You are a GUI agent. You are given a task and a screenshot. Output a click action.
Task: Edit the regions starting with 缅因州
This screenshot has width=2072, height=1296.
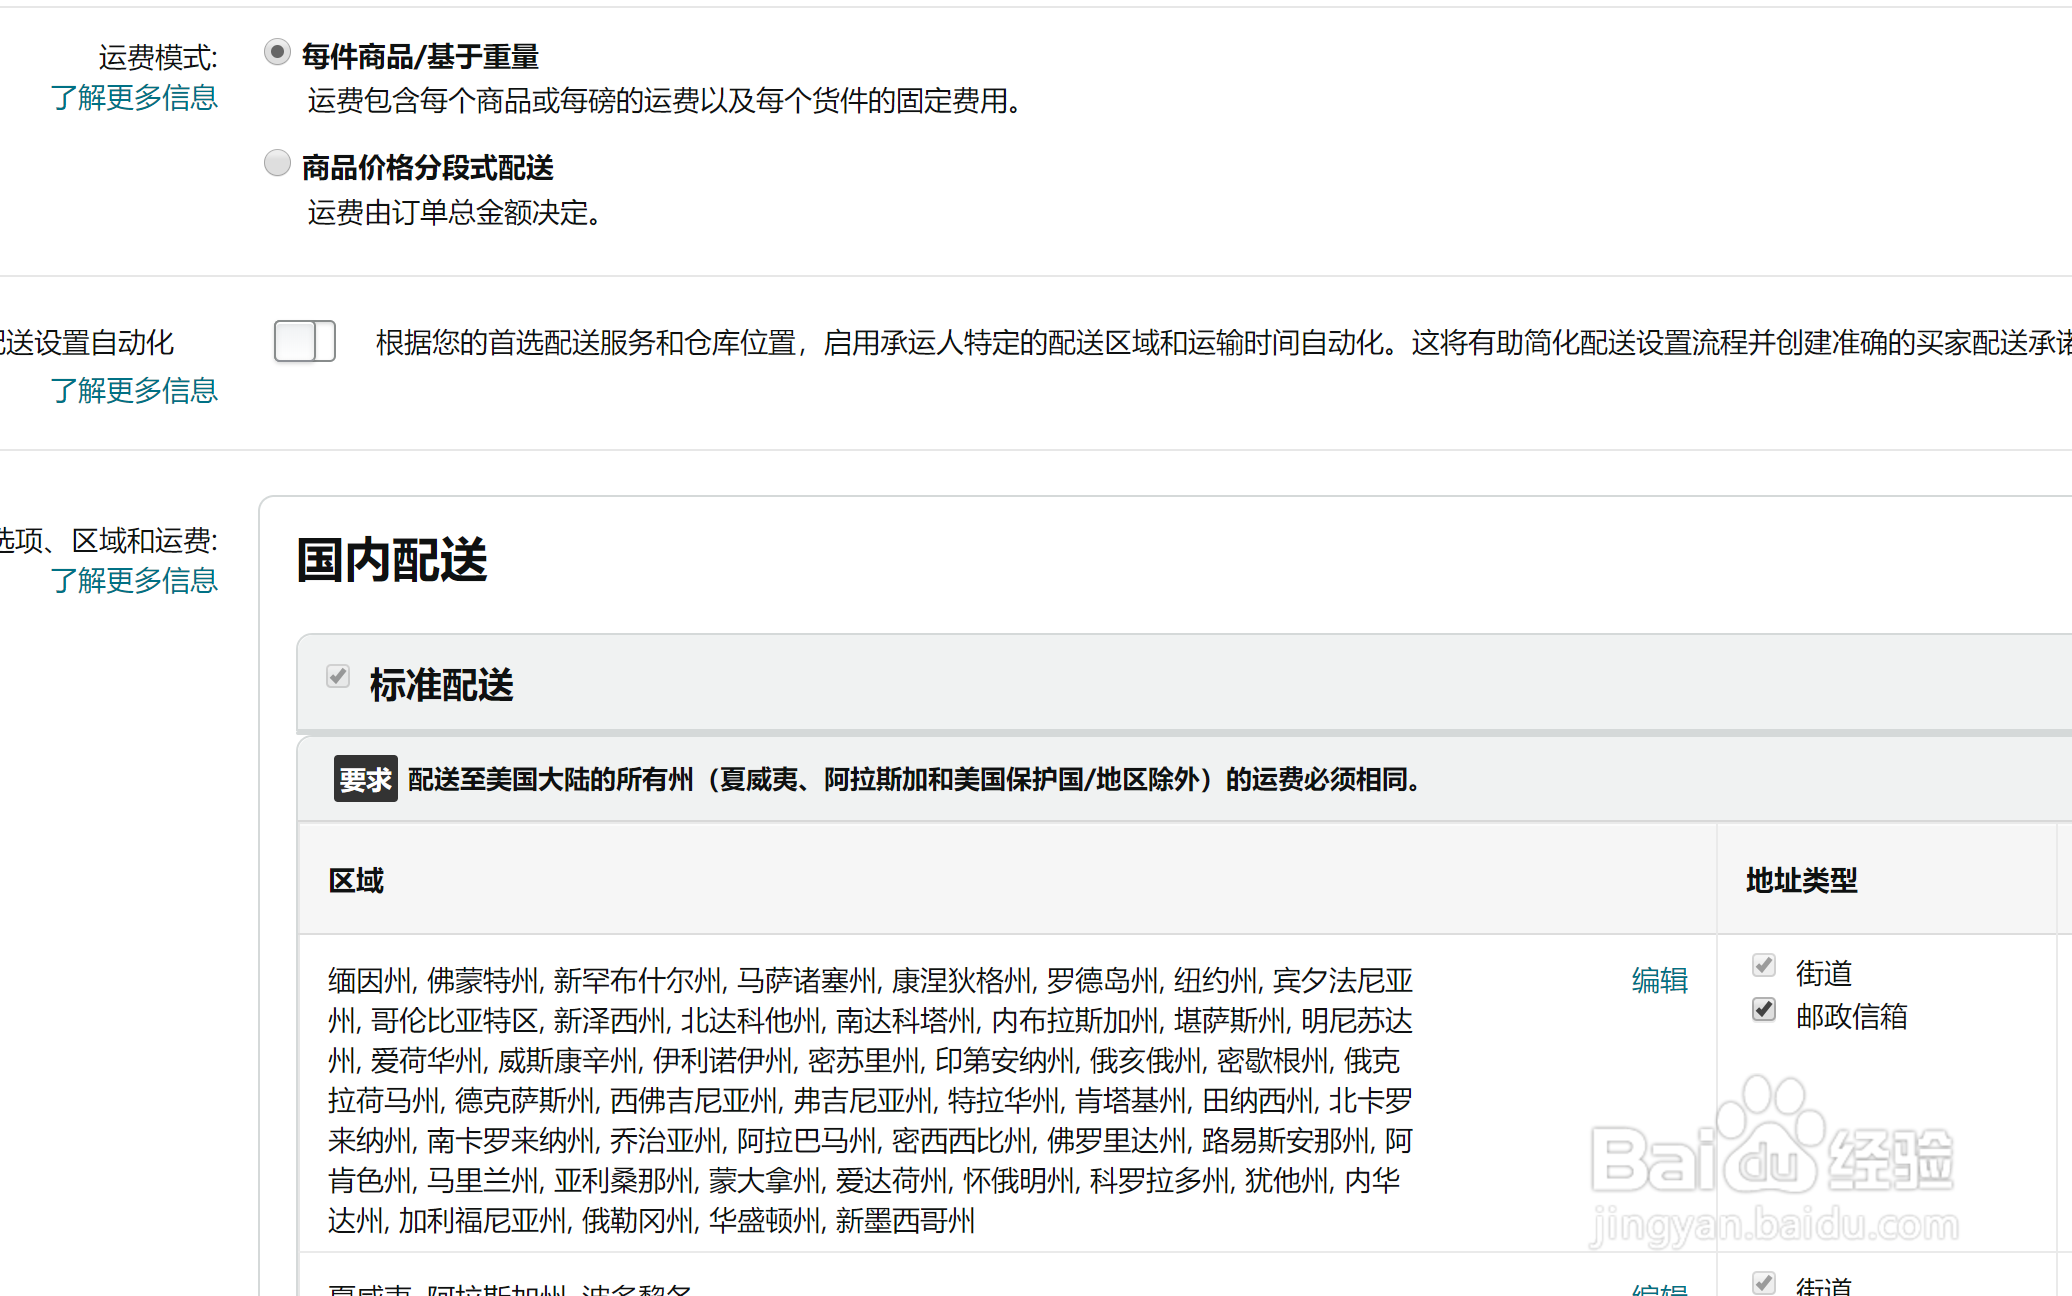(1659, 980)
